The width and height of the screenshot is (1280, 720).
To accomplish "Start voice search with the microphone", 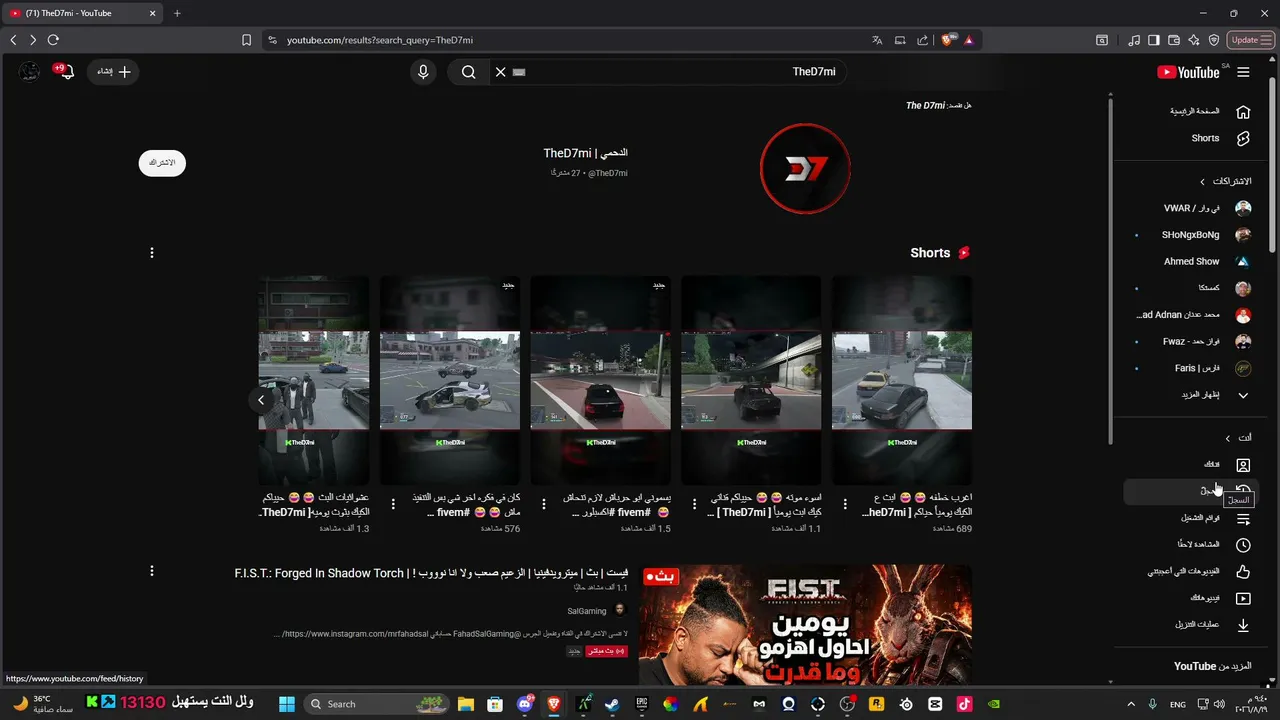I will [x=423, y=72].
